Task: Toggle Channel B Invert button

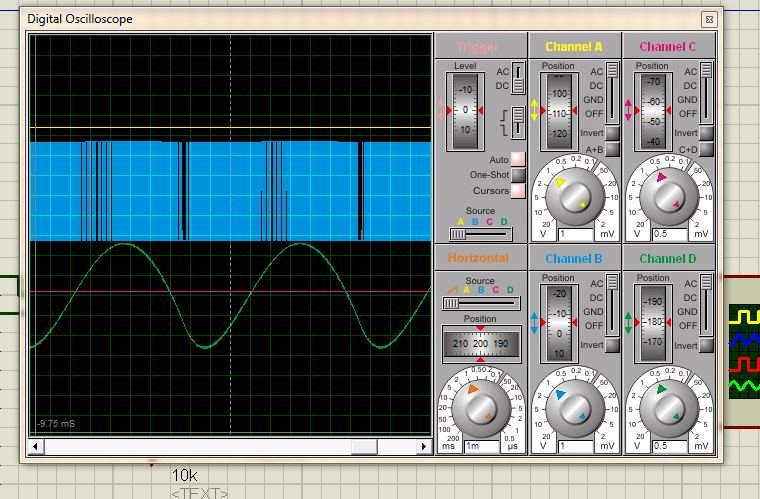Action: 613,345
